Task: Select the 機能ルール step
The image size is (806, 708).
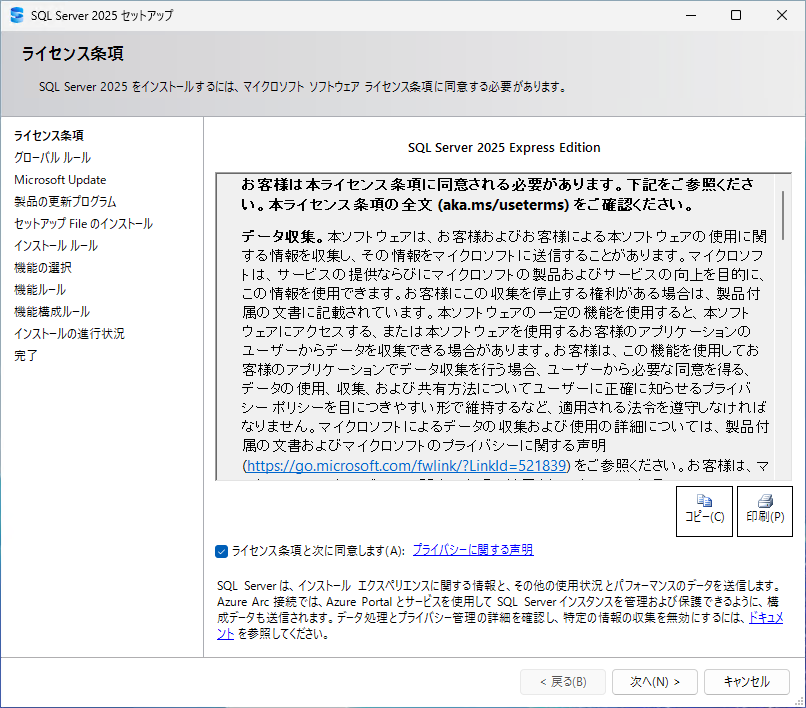Action: coord(40,290)
